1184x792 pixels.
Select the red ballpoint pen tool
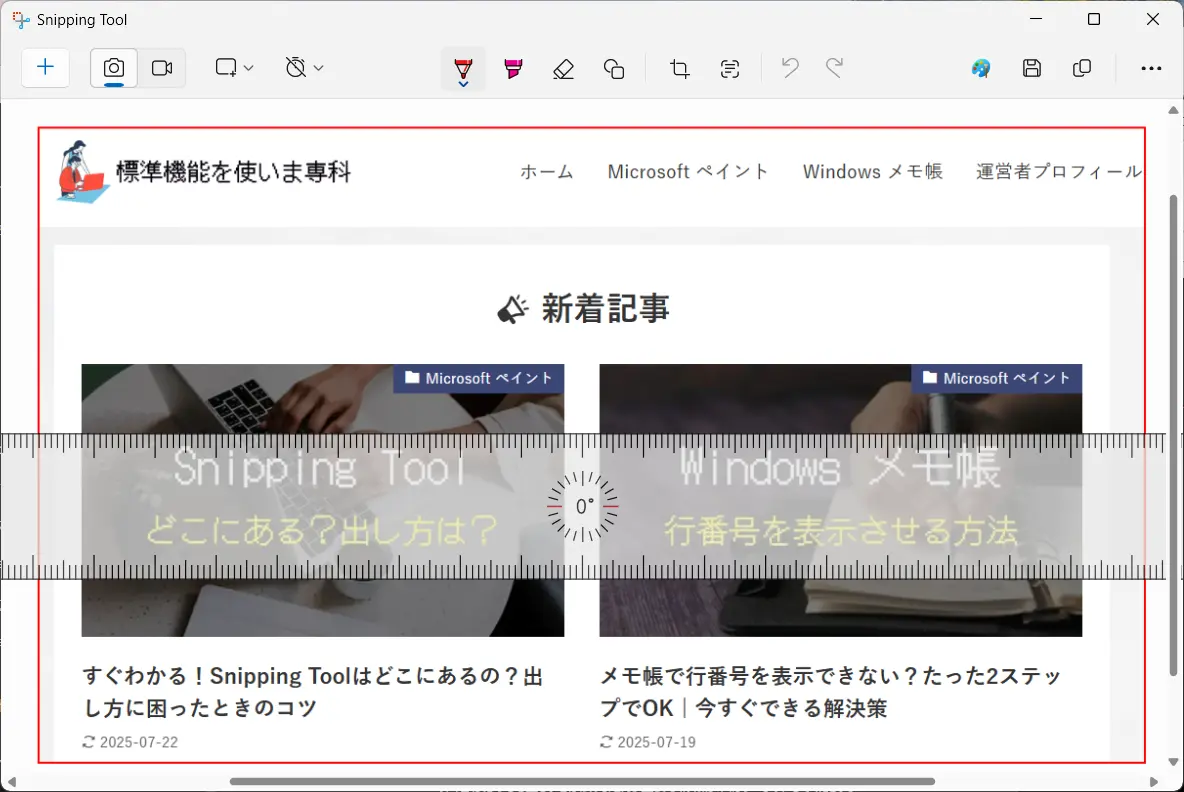click(x=463, y=66)
